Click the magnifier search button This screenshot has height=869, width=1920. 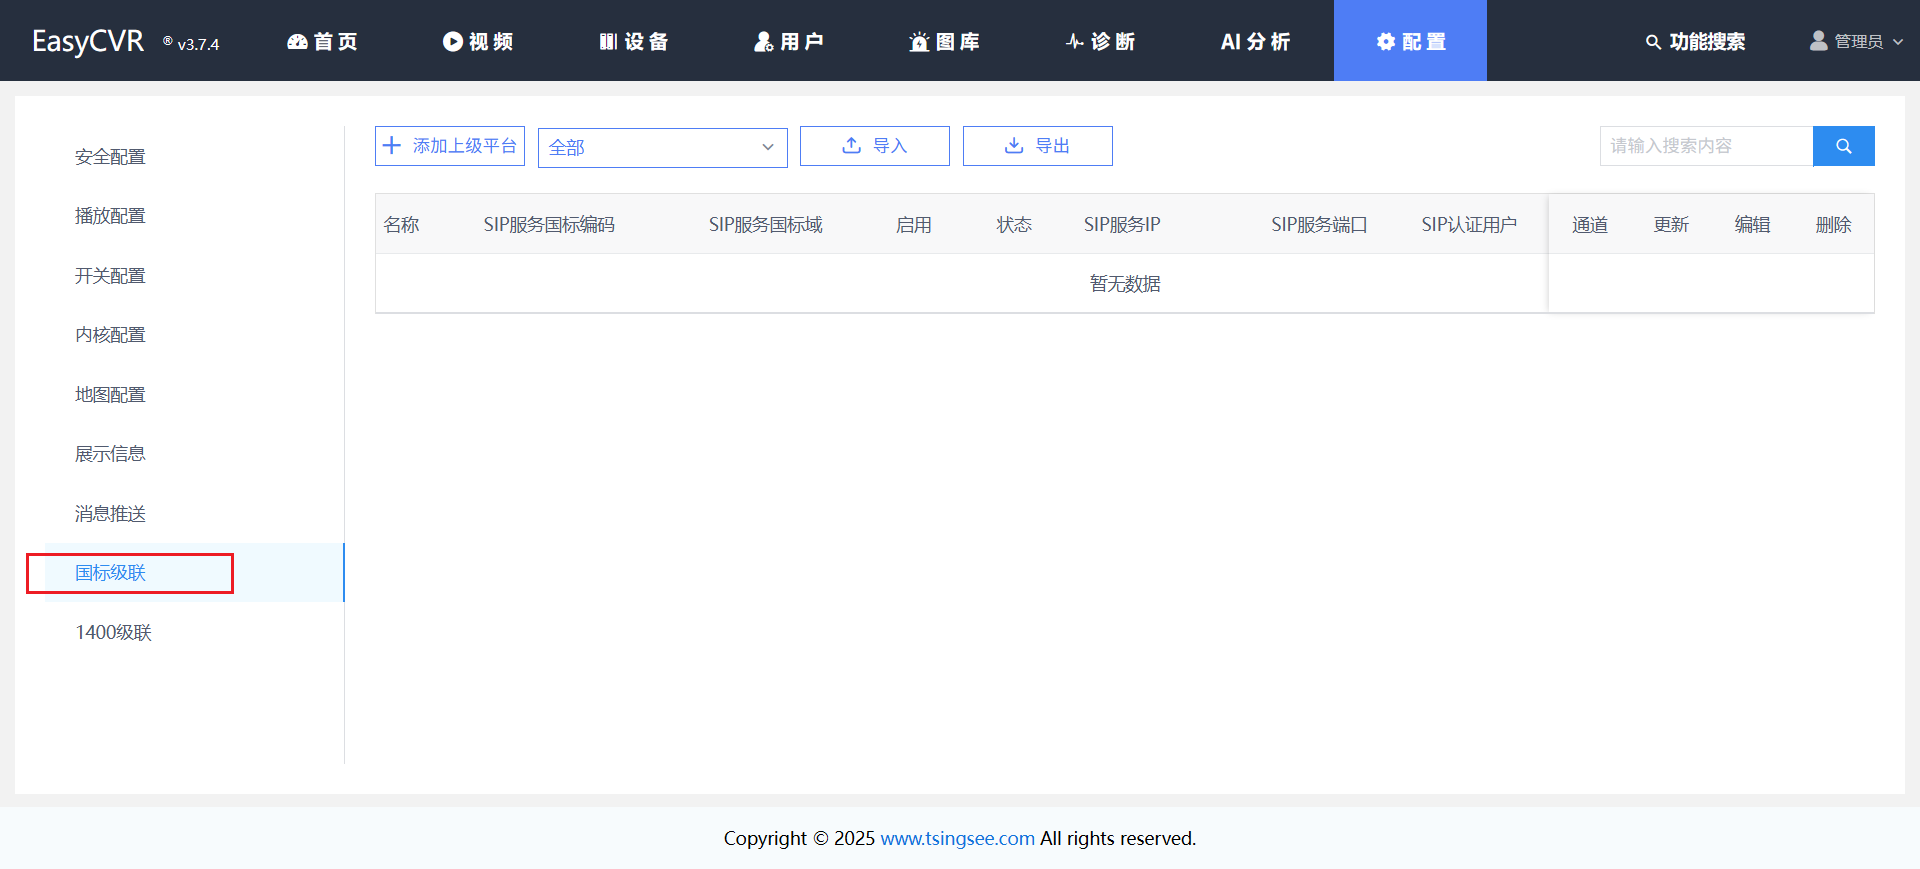(x=1843, y=146)
